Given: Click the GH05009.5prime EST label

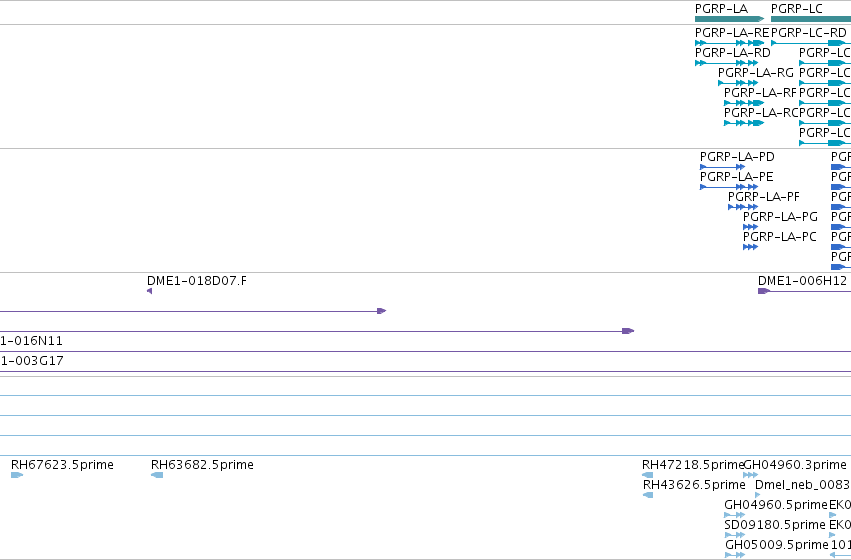Looking at the screenshot, I should pyautogui.click(x=777, y=545).
